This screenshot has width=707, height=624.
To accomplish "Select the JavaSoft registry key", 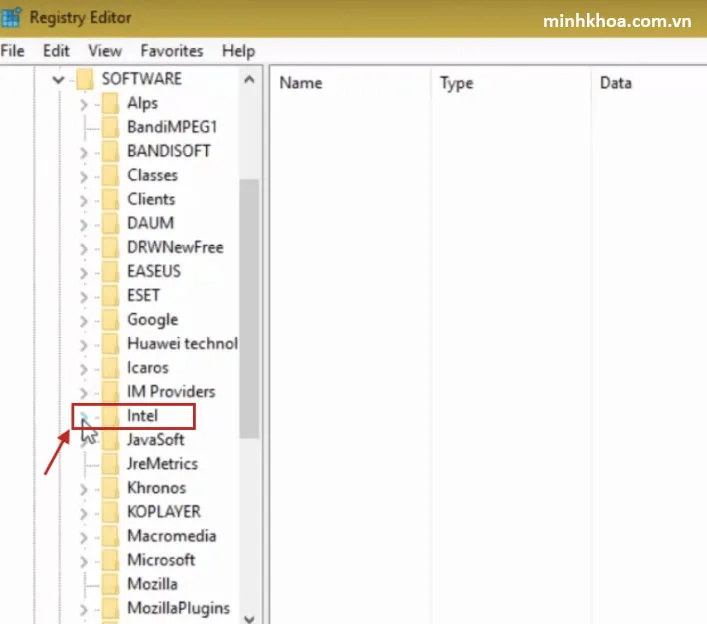I will click(x=155, y=440).
